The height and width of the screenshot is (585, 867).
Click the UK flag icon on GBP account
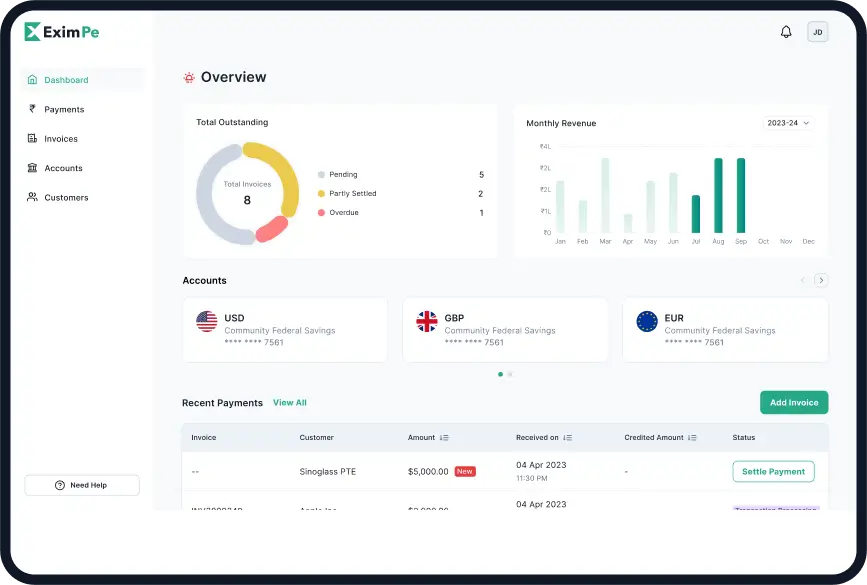tap(427, 321)
